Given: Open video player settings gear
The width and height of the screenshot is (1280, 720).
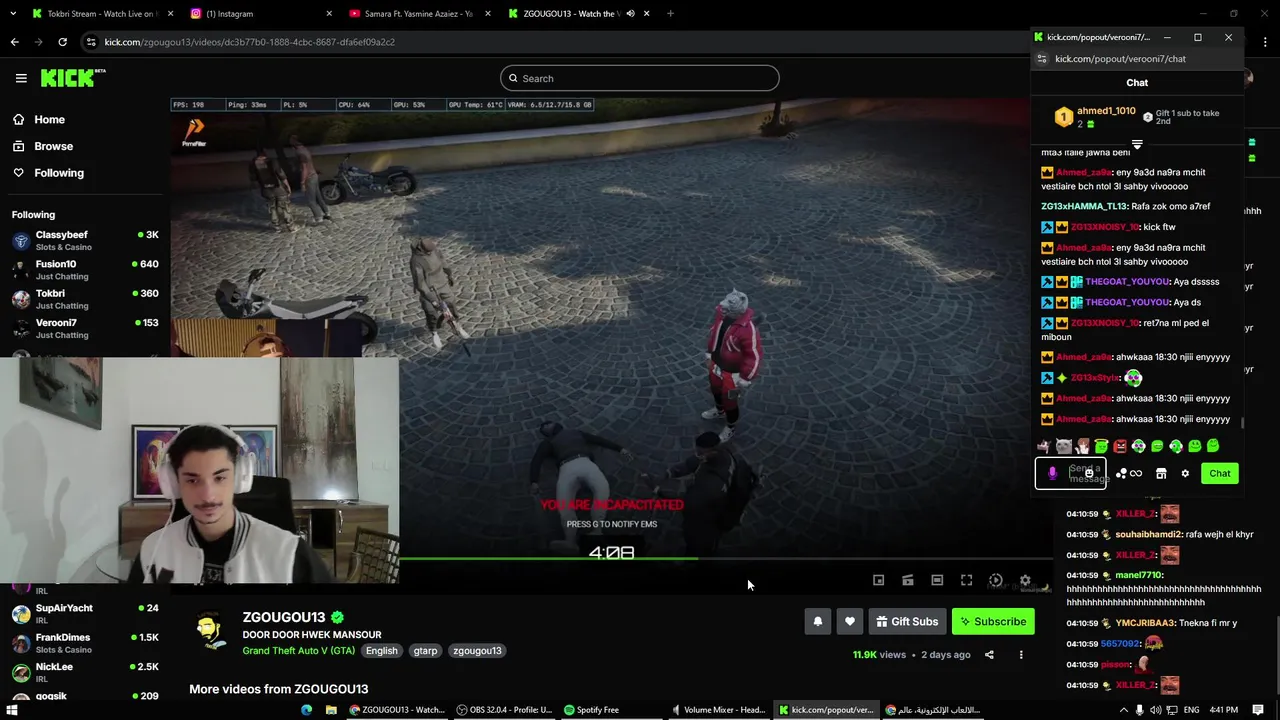Looking at the screenshot, I should click(x=1025, y=580).
